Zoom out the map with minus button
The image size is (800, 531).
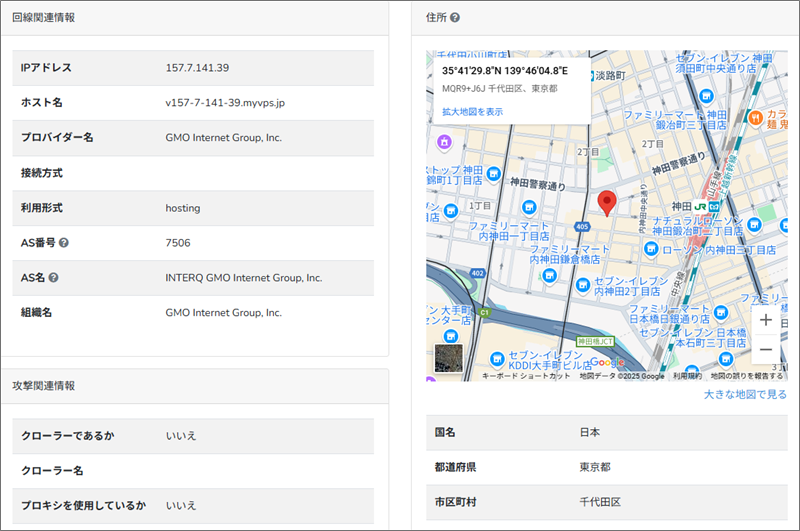(x=765, y=349)
